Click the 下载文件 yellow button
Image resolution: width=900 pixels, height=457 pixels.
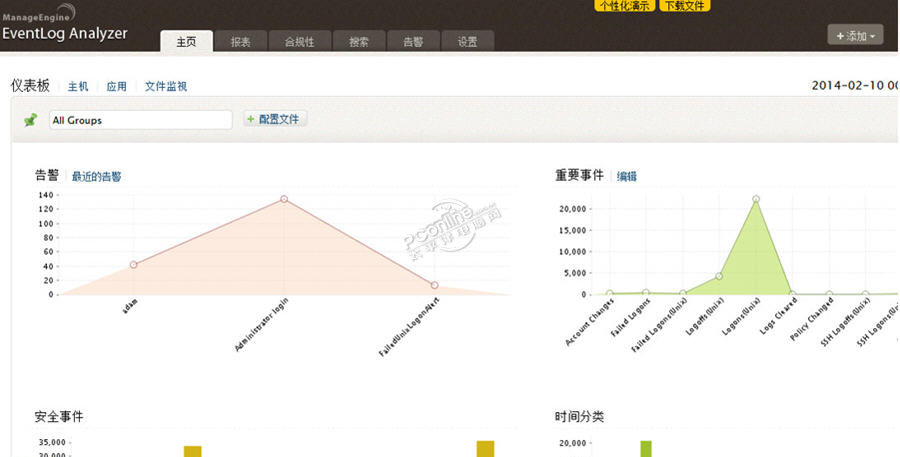(x=685, y=6)
